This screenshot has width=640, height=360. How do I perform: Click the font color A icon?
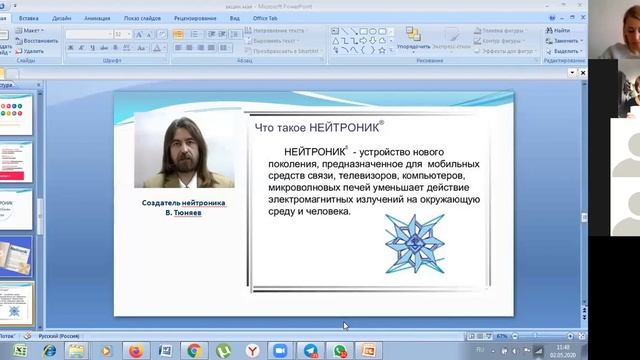[x=157, y=48]
